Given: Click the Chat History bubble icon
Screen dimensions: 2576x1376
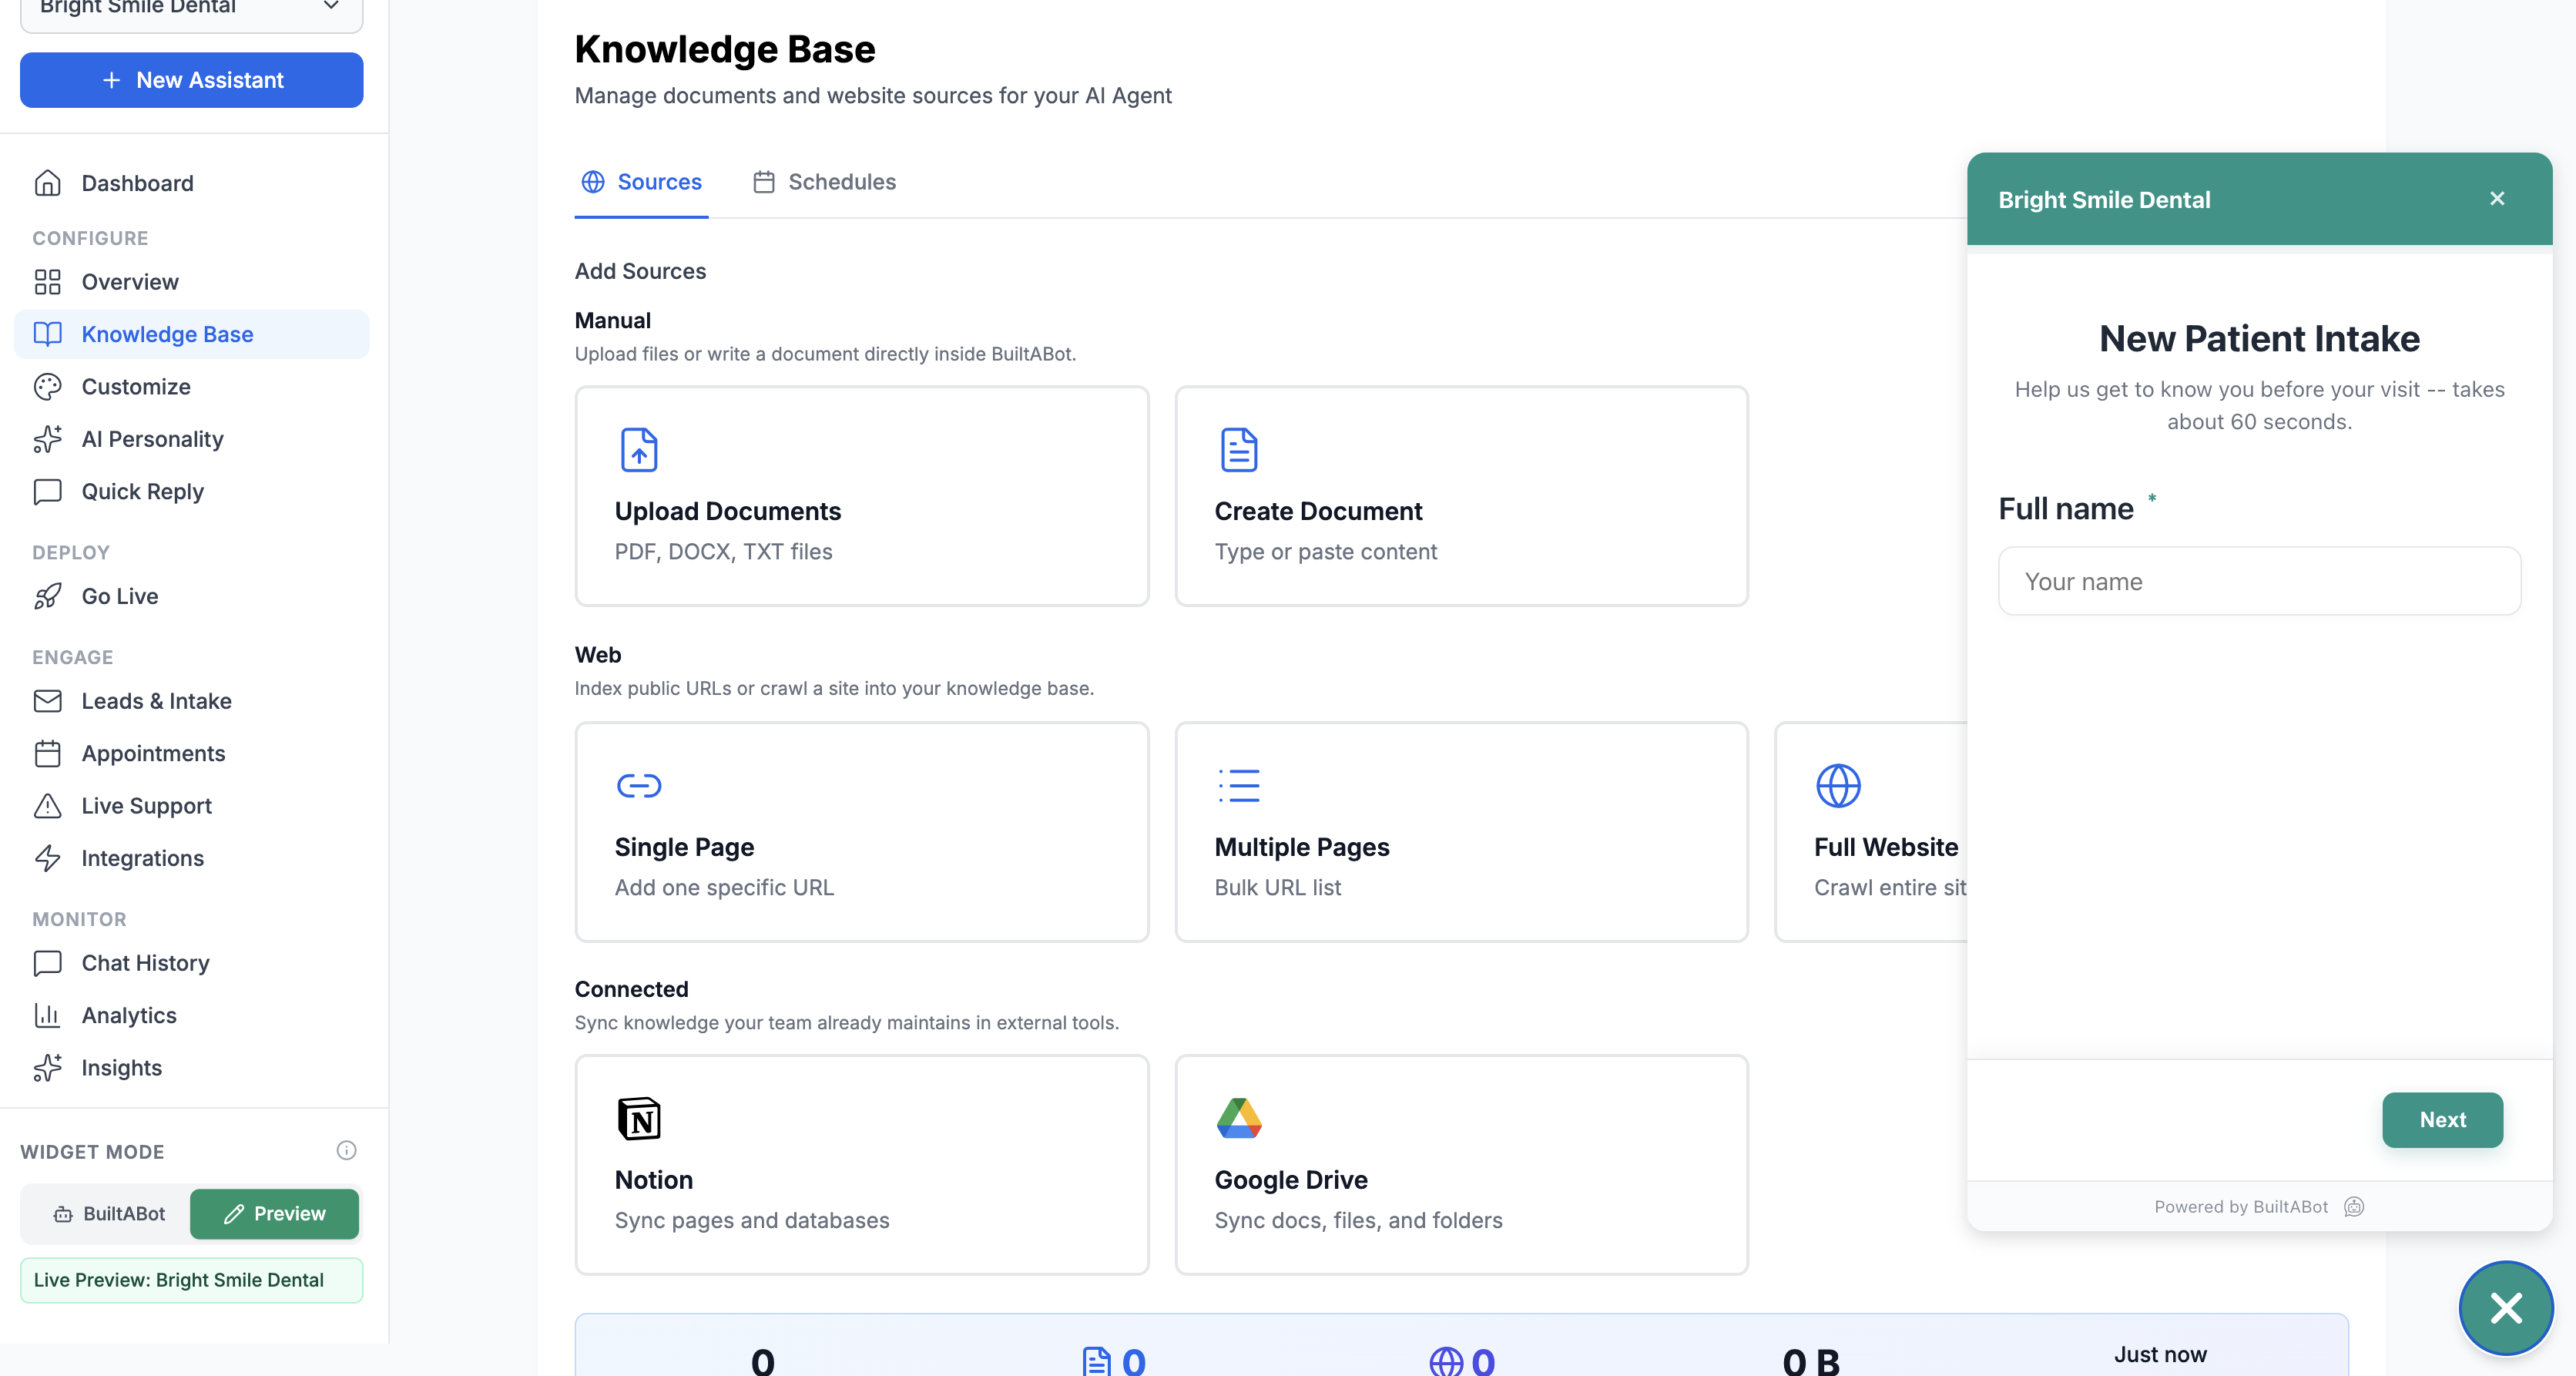Looking at the screenshot, I should 47,963.
